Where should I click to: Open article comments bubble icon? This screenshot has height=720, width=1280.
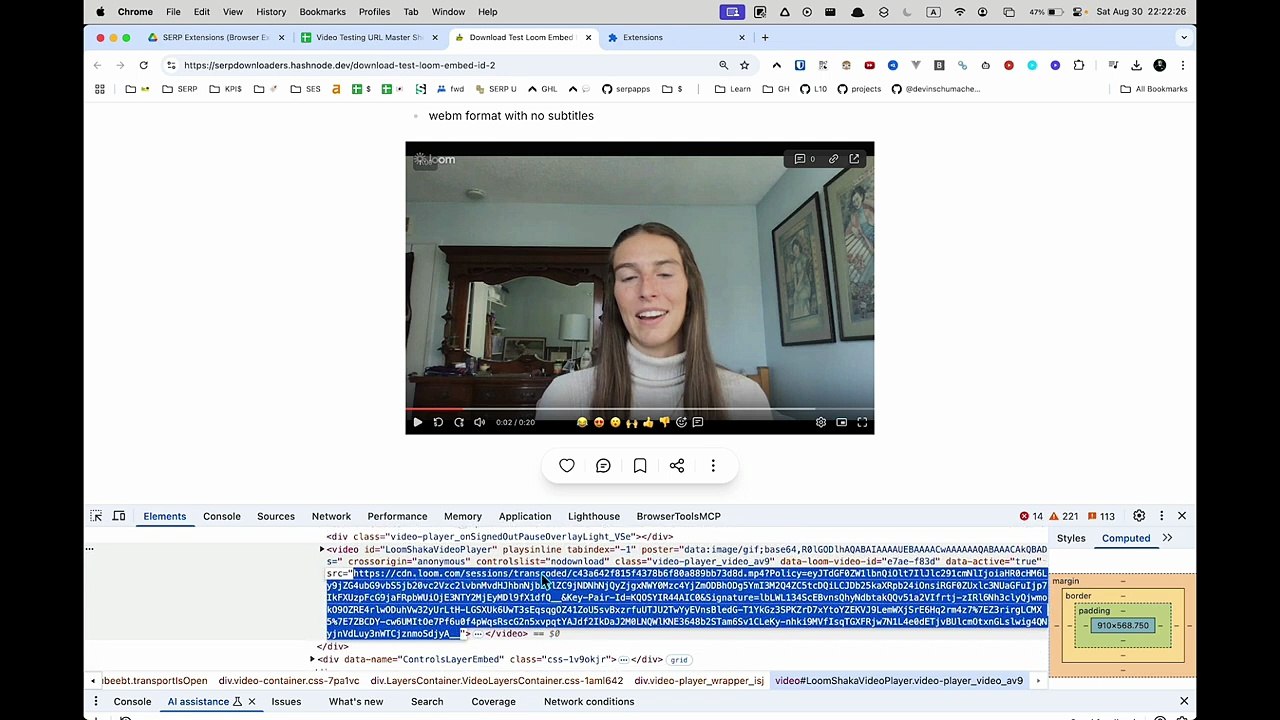coord(603,466)
